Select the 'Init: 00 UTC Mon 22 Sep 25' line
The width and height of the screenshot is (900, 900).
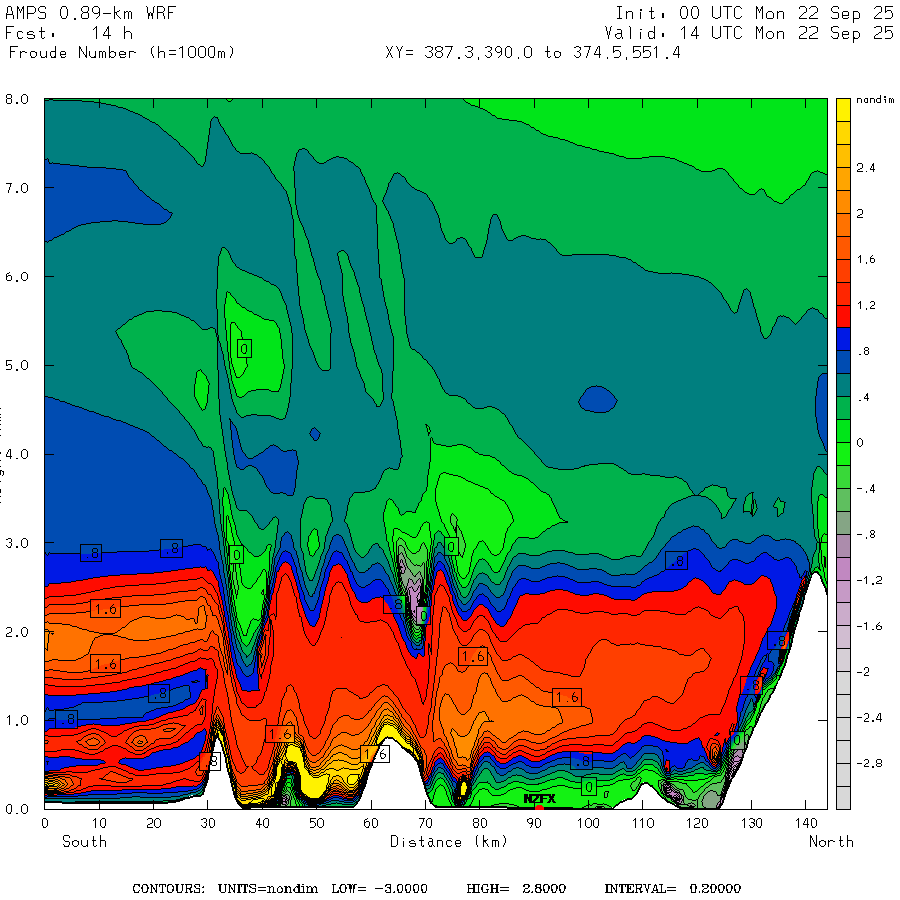[x=754, y=13]
